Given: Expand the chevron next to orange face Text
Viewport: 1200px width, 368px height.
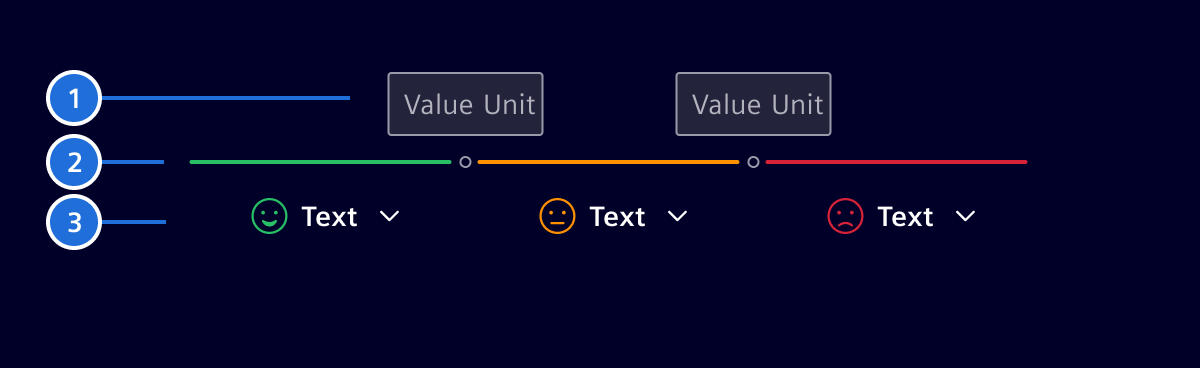Looking at the screenshot, I should (x=678, y=216).
